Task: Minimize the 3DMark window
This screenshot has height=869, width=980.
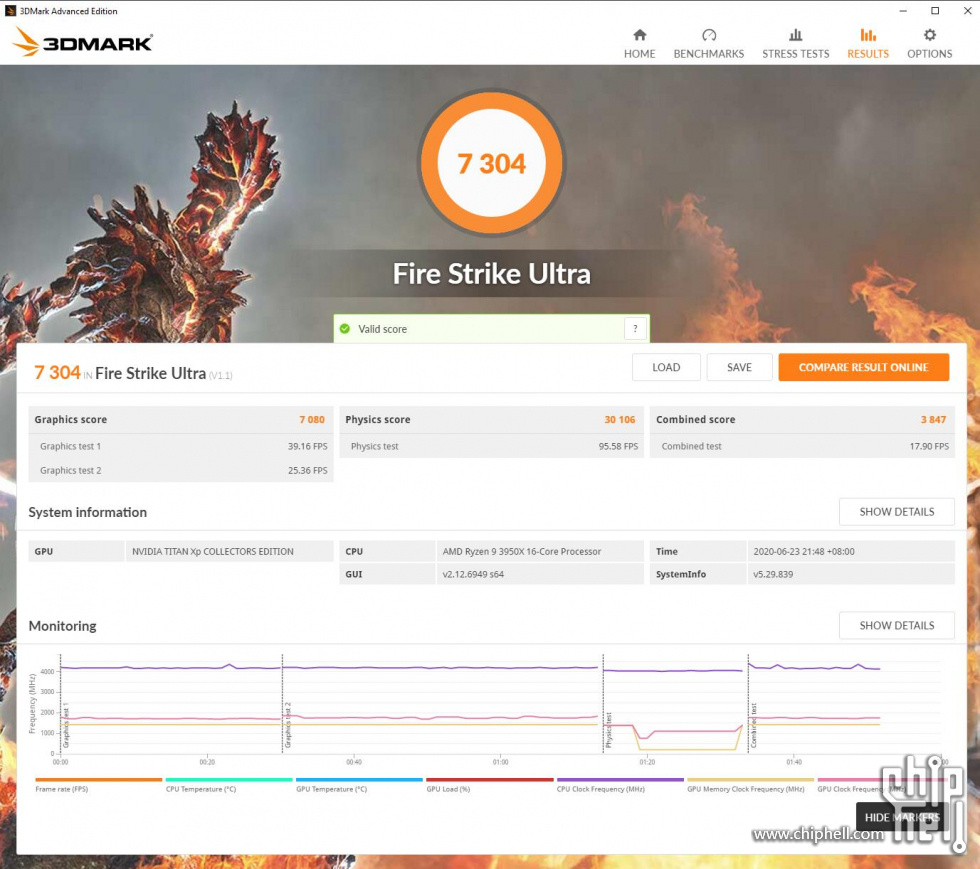Action: point(903,11)
